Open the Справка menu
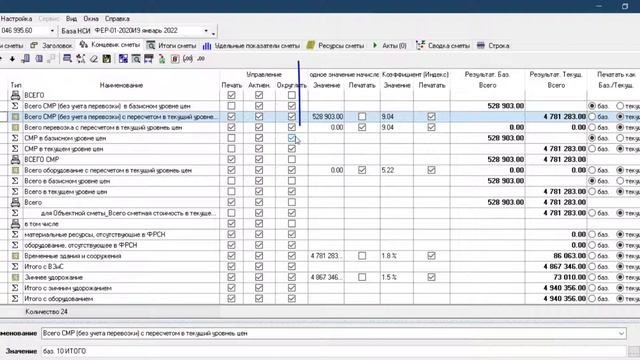This screenshot has height=360, width=640. coord(117,19)
